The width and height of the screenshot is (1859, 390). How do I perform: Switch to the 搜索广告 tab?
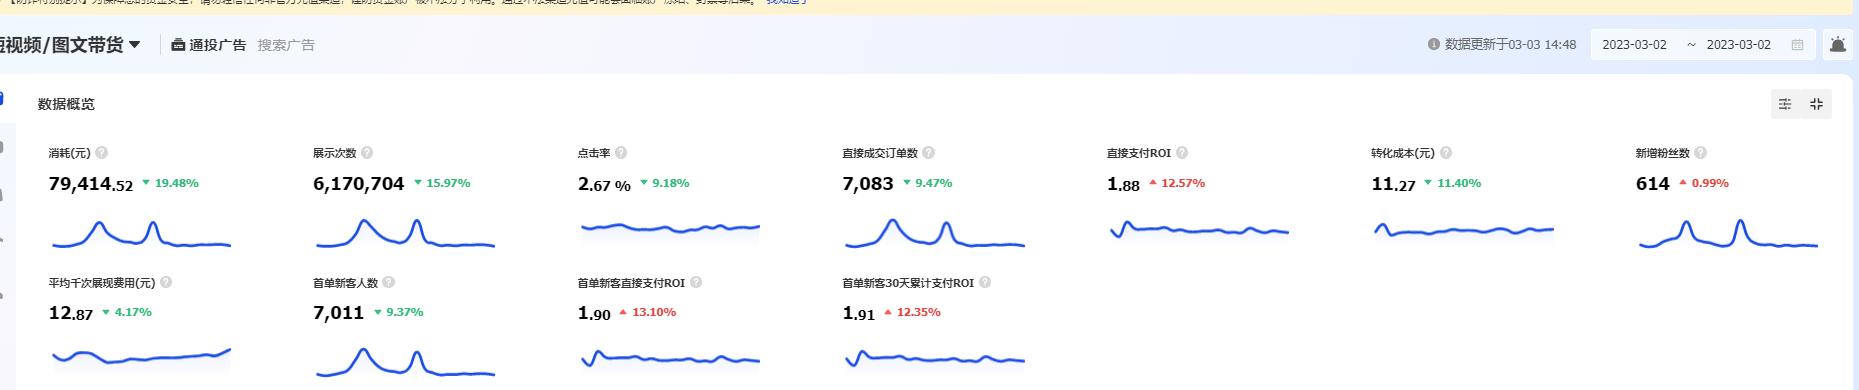click(x=286, y=45)
